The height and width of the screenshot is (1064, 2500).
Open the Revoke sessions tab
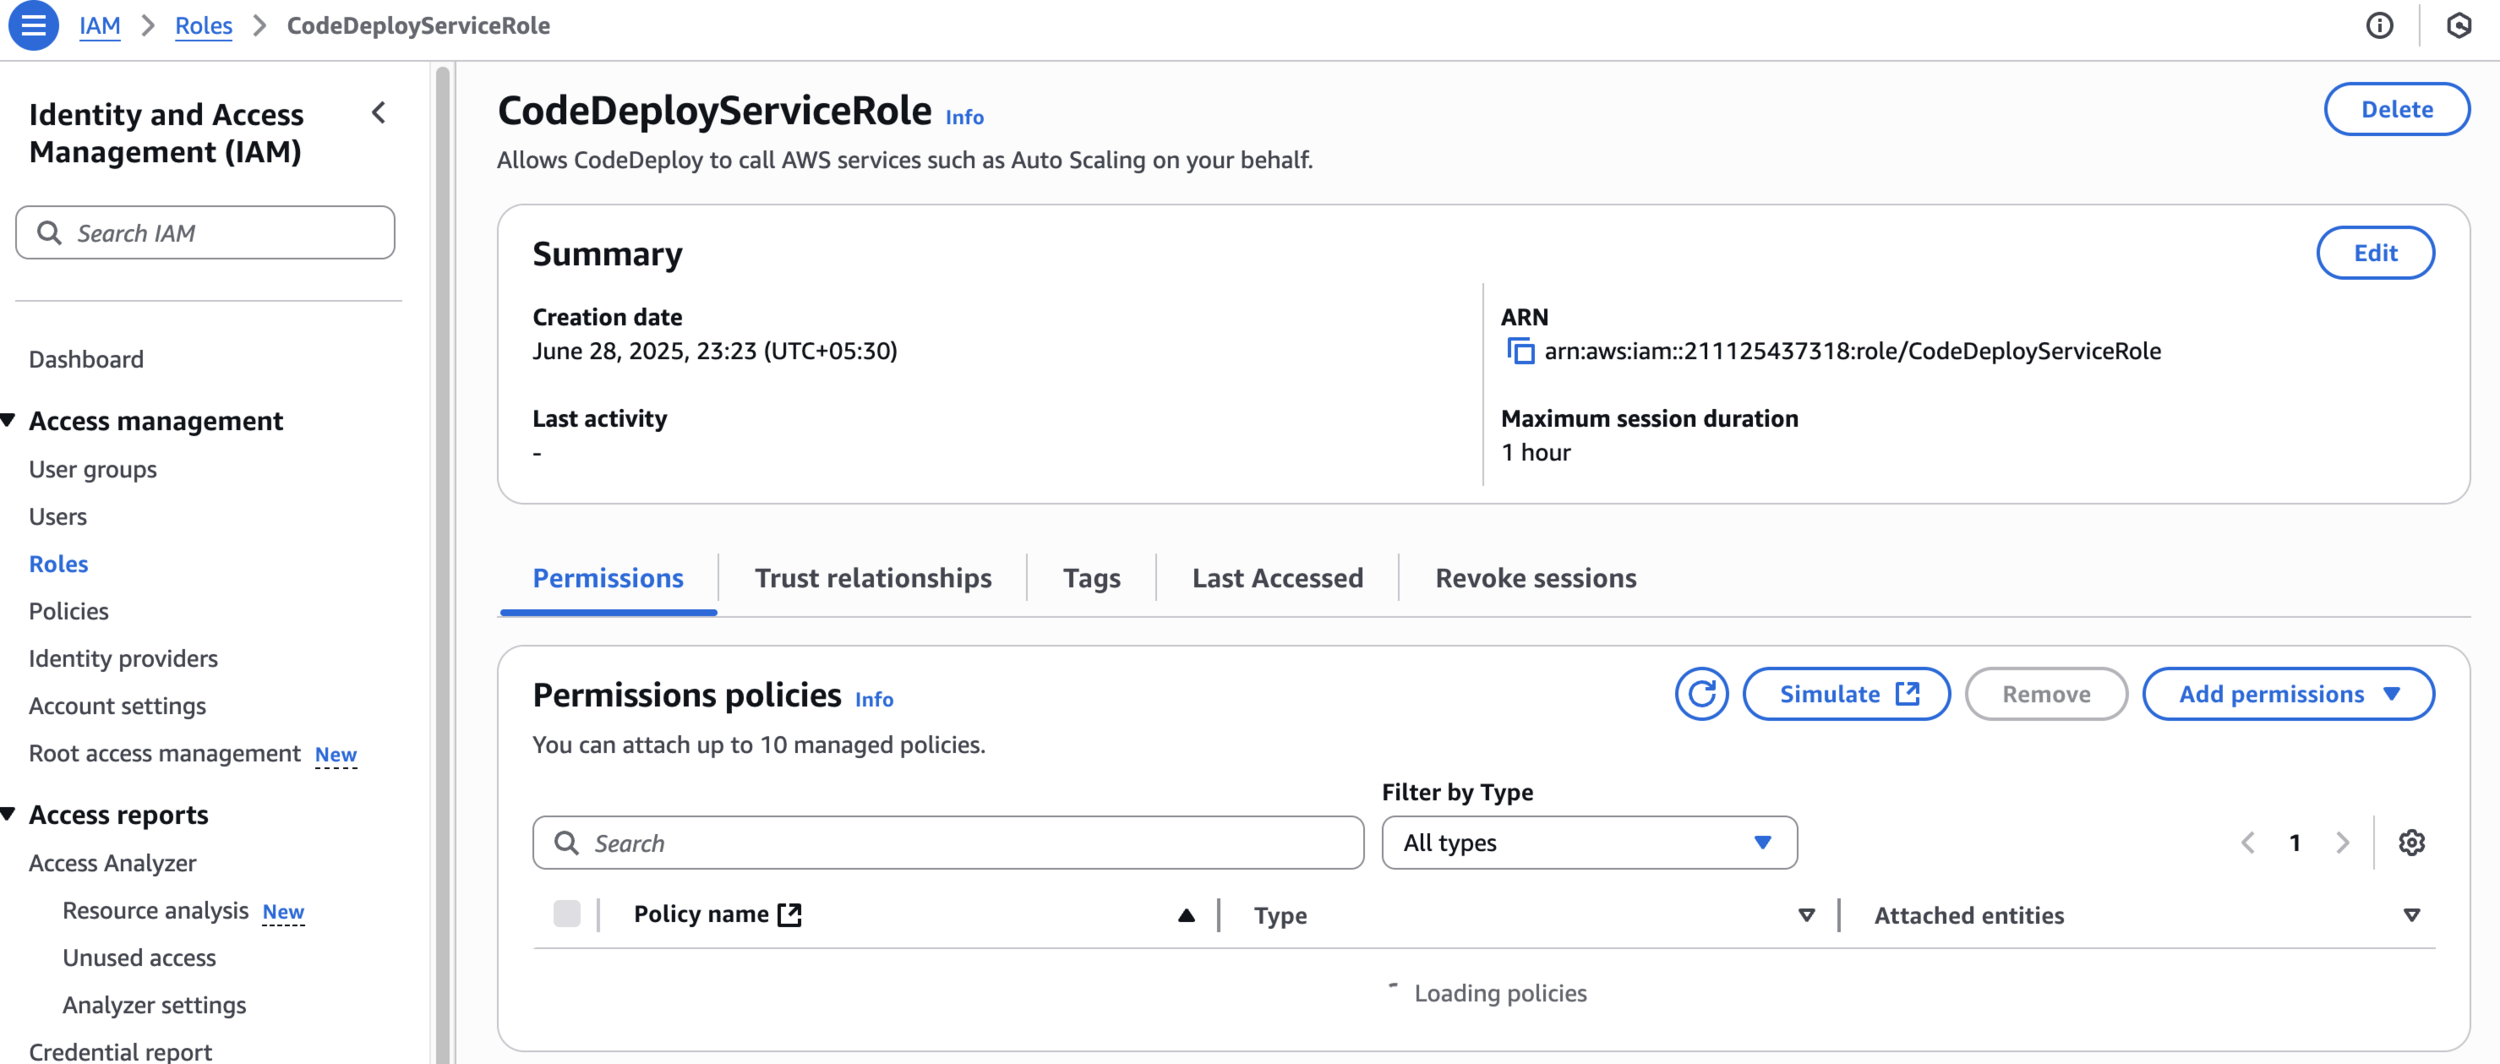point(1536,578)
